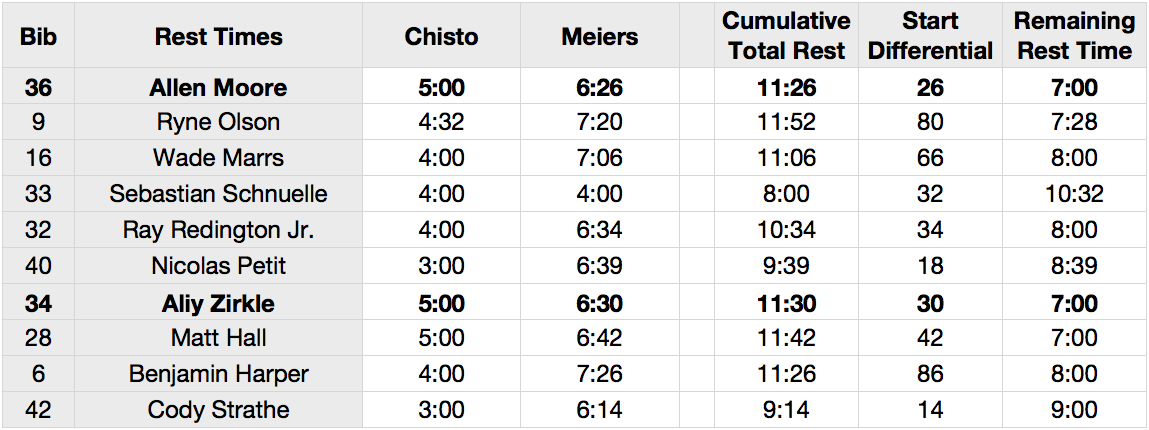
Task: Click Nicolas Petit's cumulative rest 9:39
Action: pyautogui.click(x=786, y=266)
